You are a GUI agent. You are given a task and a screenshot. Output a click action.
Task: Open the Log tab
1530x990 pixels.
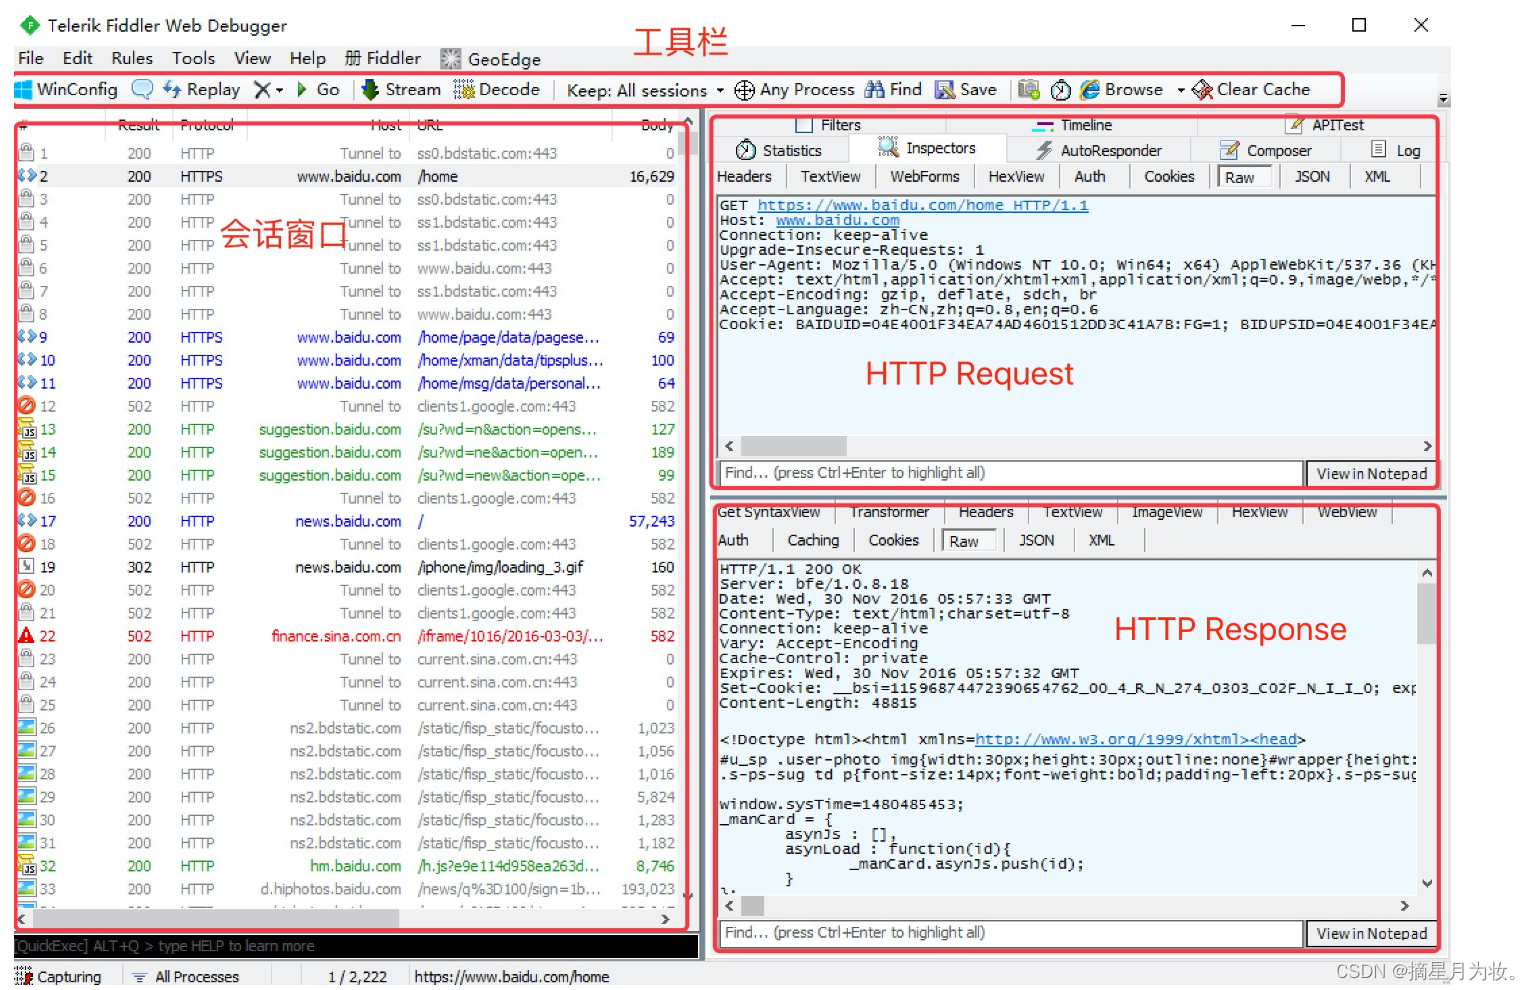tap(1396, 150)
